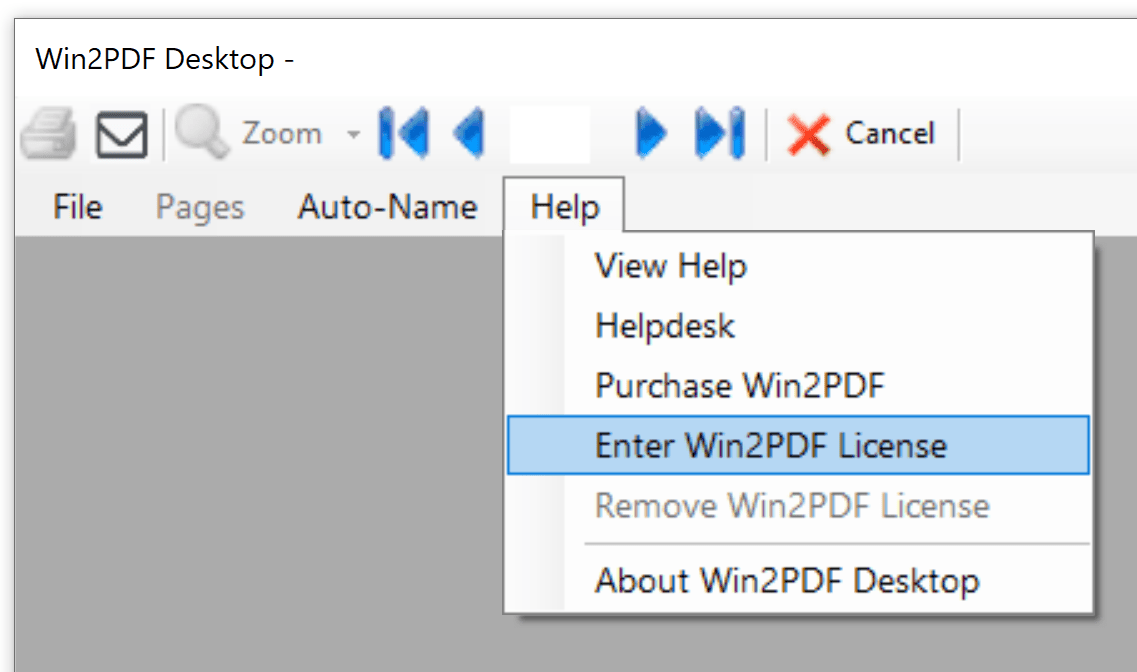Click the red X Cancel button
This screenshot has width=1137, height=672.
coord(861,134)
